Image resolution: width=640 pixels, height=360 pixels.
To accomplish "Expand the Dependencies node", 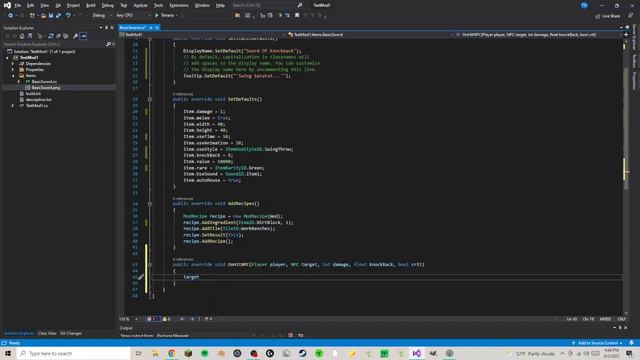I will 13,64.
